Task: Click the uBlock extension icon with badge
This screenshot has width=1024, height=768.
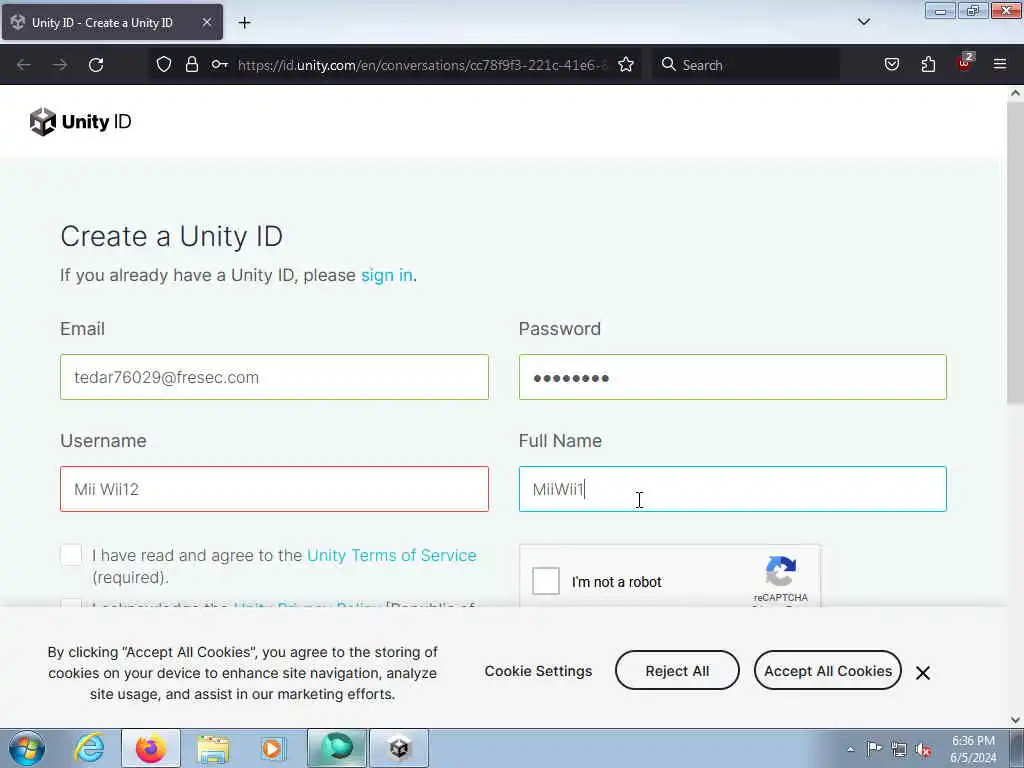Action: [x=965, y=63]
